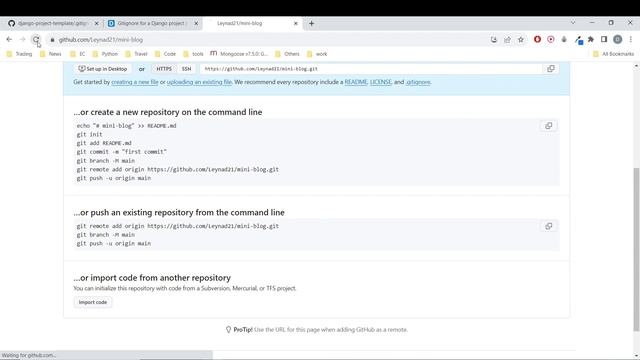Open the Trading bookmarks folder
640x360 pixels.
click(x=19, y=54)
